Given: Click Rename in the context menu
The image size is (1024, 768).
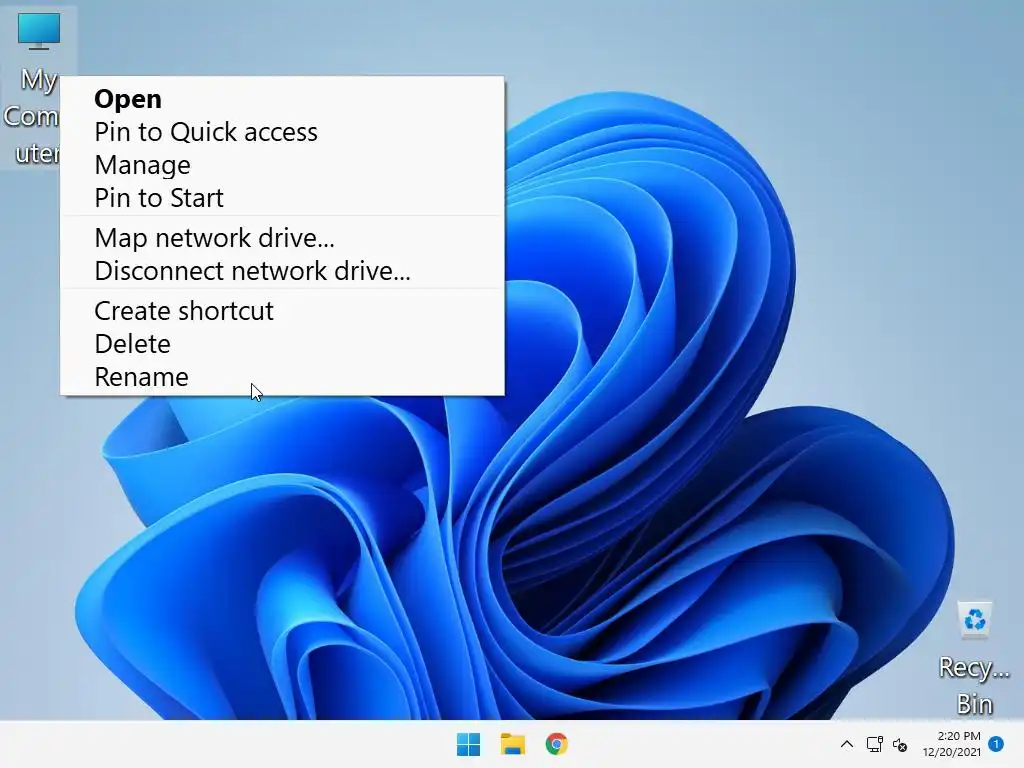Looking at the screenshot, I should 282,377.
